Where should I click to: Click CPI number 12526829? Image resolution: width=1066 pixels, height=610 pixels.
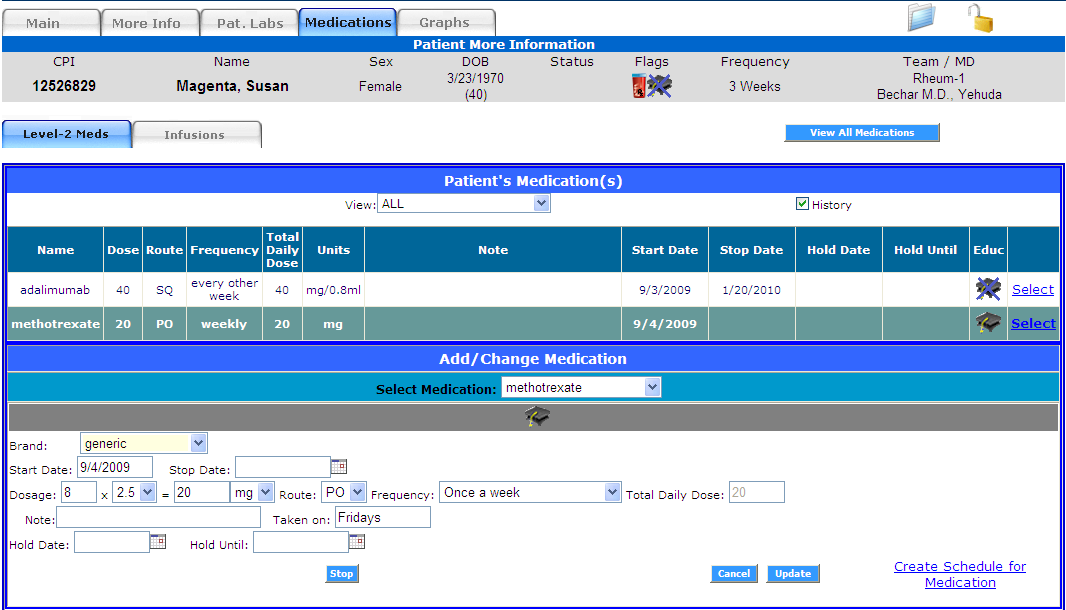[x=64, y=86]
